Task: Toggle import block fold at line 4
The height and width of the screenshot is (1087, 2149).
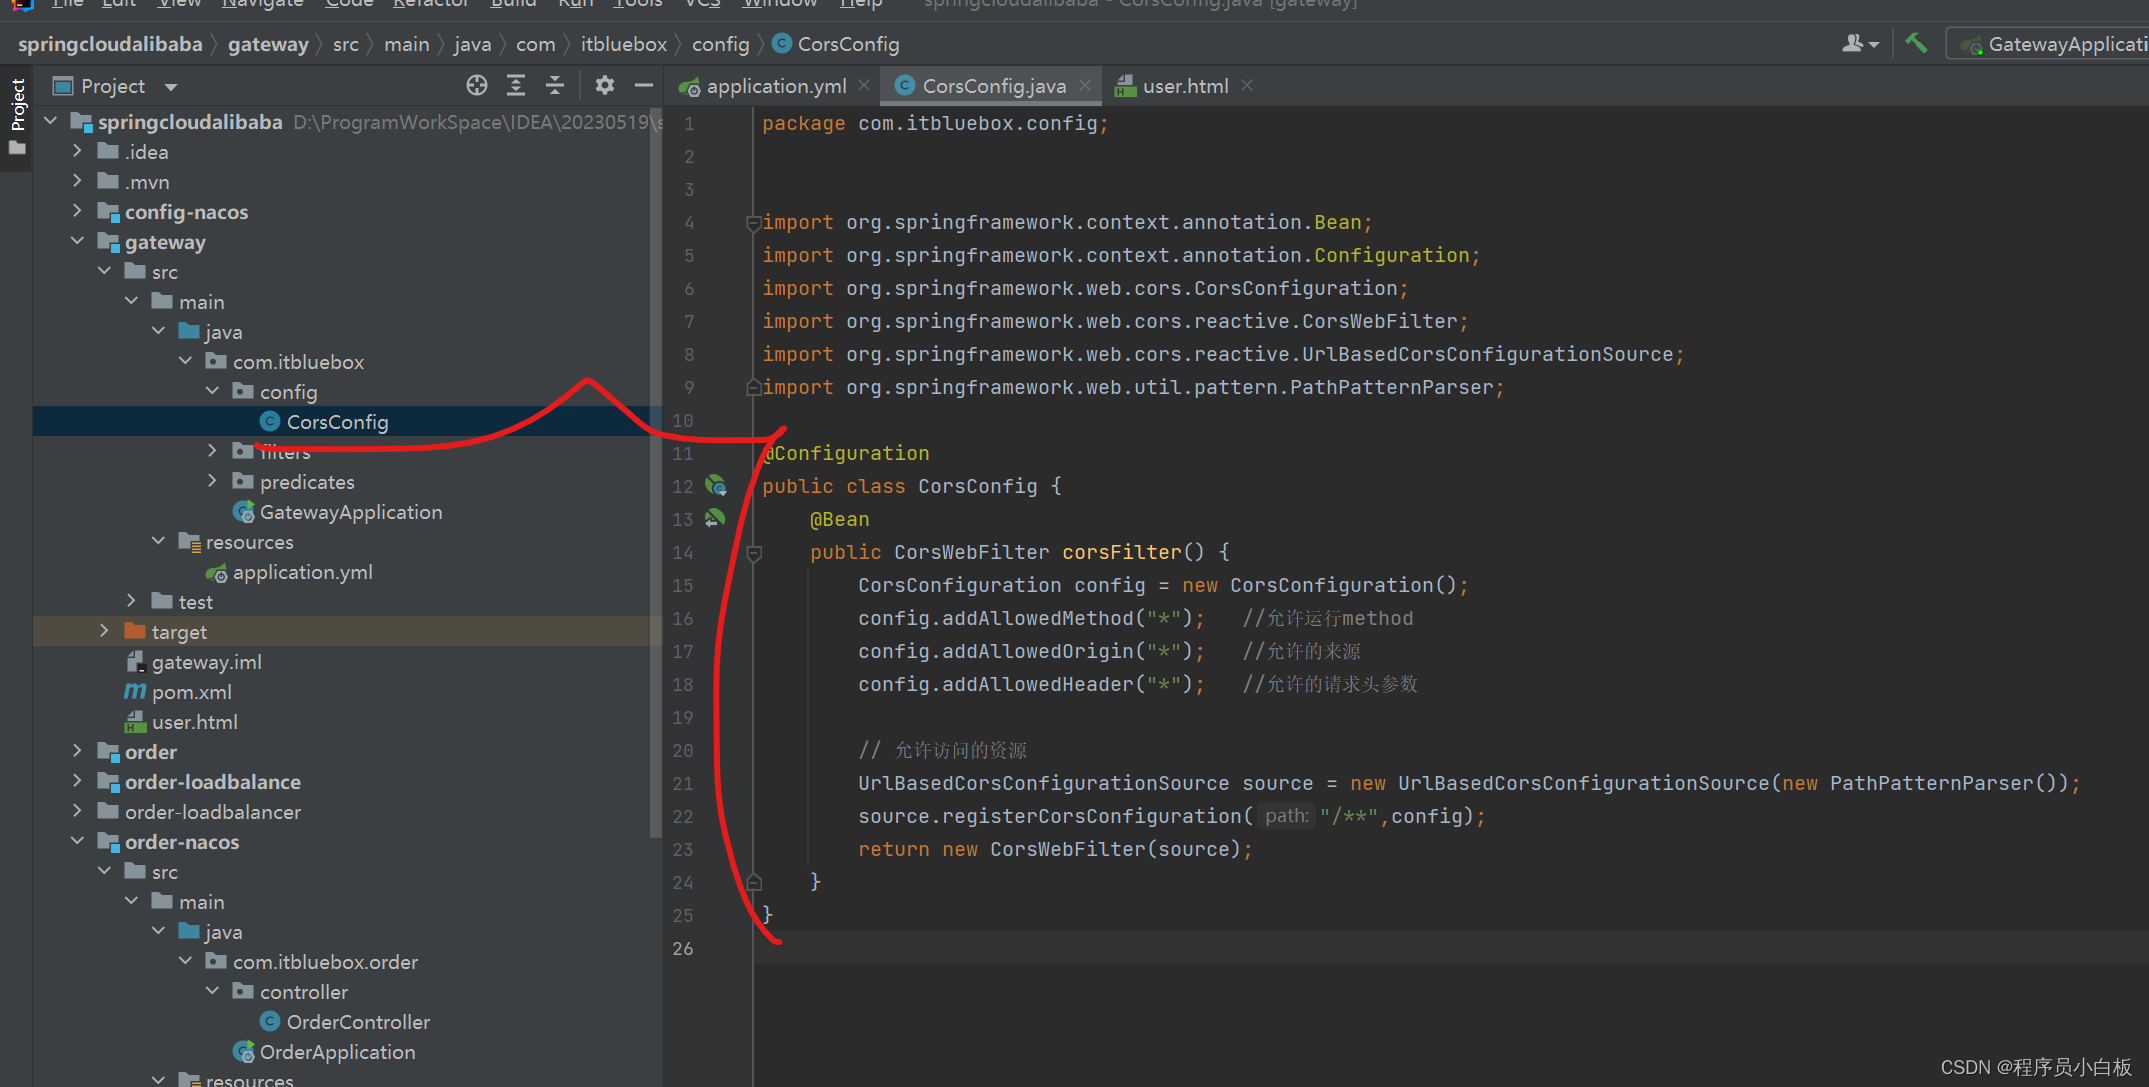Action: [754, 223]
